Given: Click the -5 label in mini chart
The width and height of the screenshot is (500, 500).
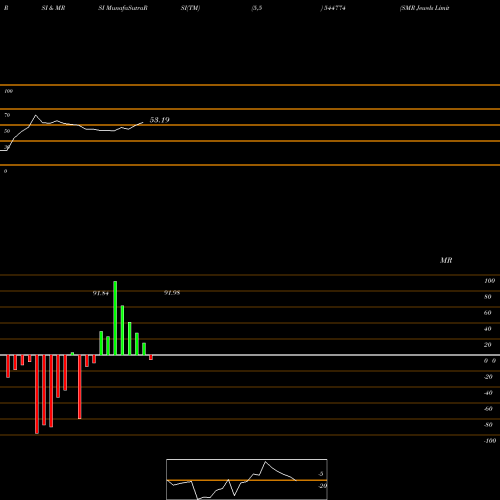Looking at the screenshot, I should tap(321, 474).
